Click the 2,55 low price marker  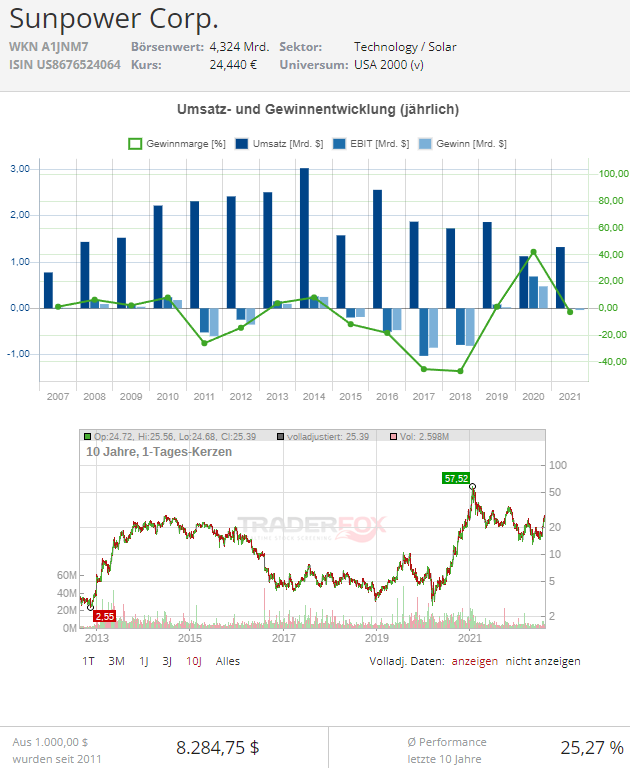point(104,616)
